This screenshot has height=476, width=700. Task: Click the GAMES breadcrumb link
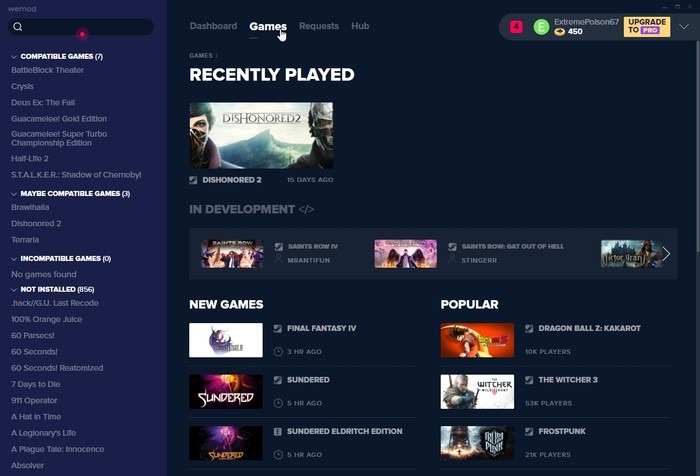(x=200, y=55)
